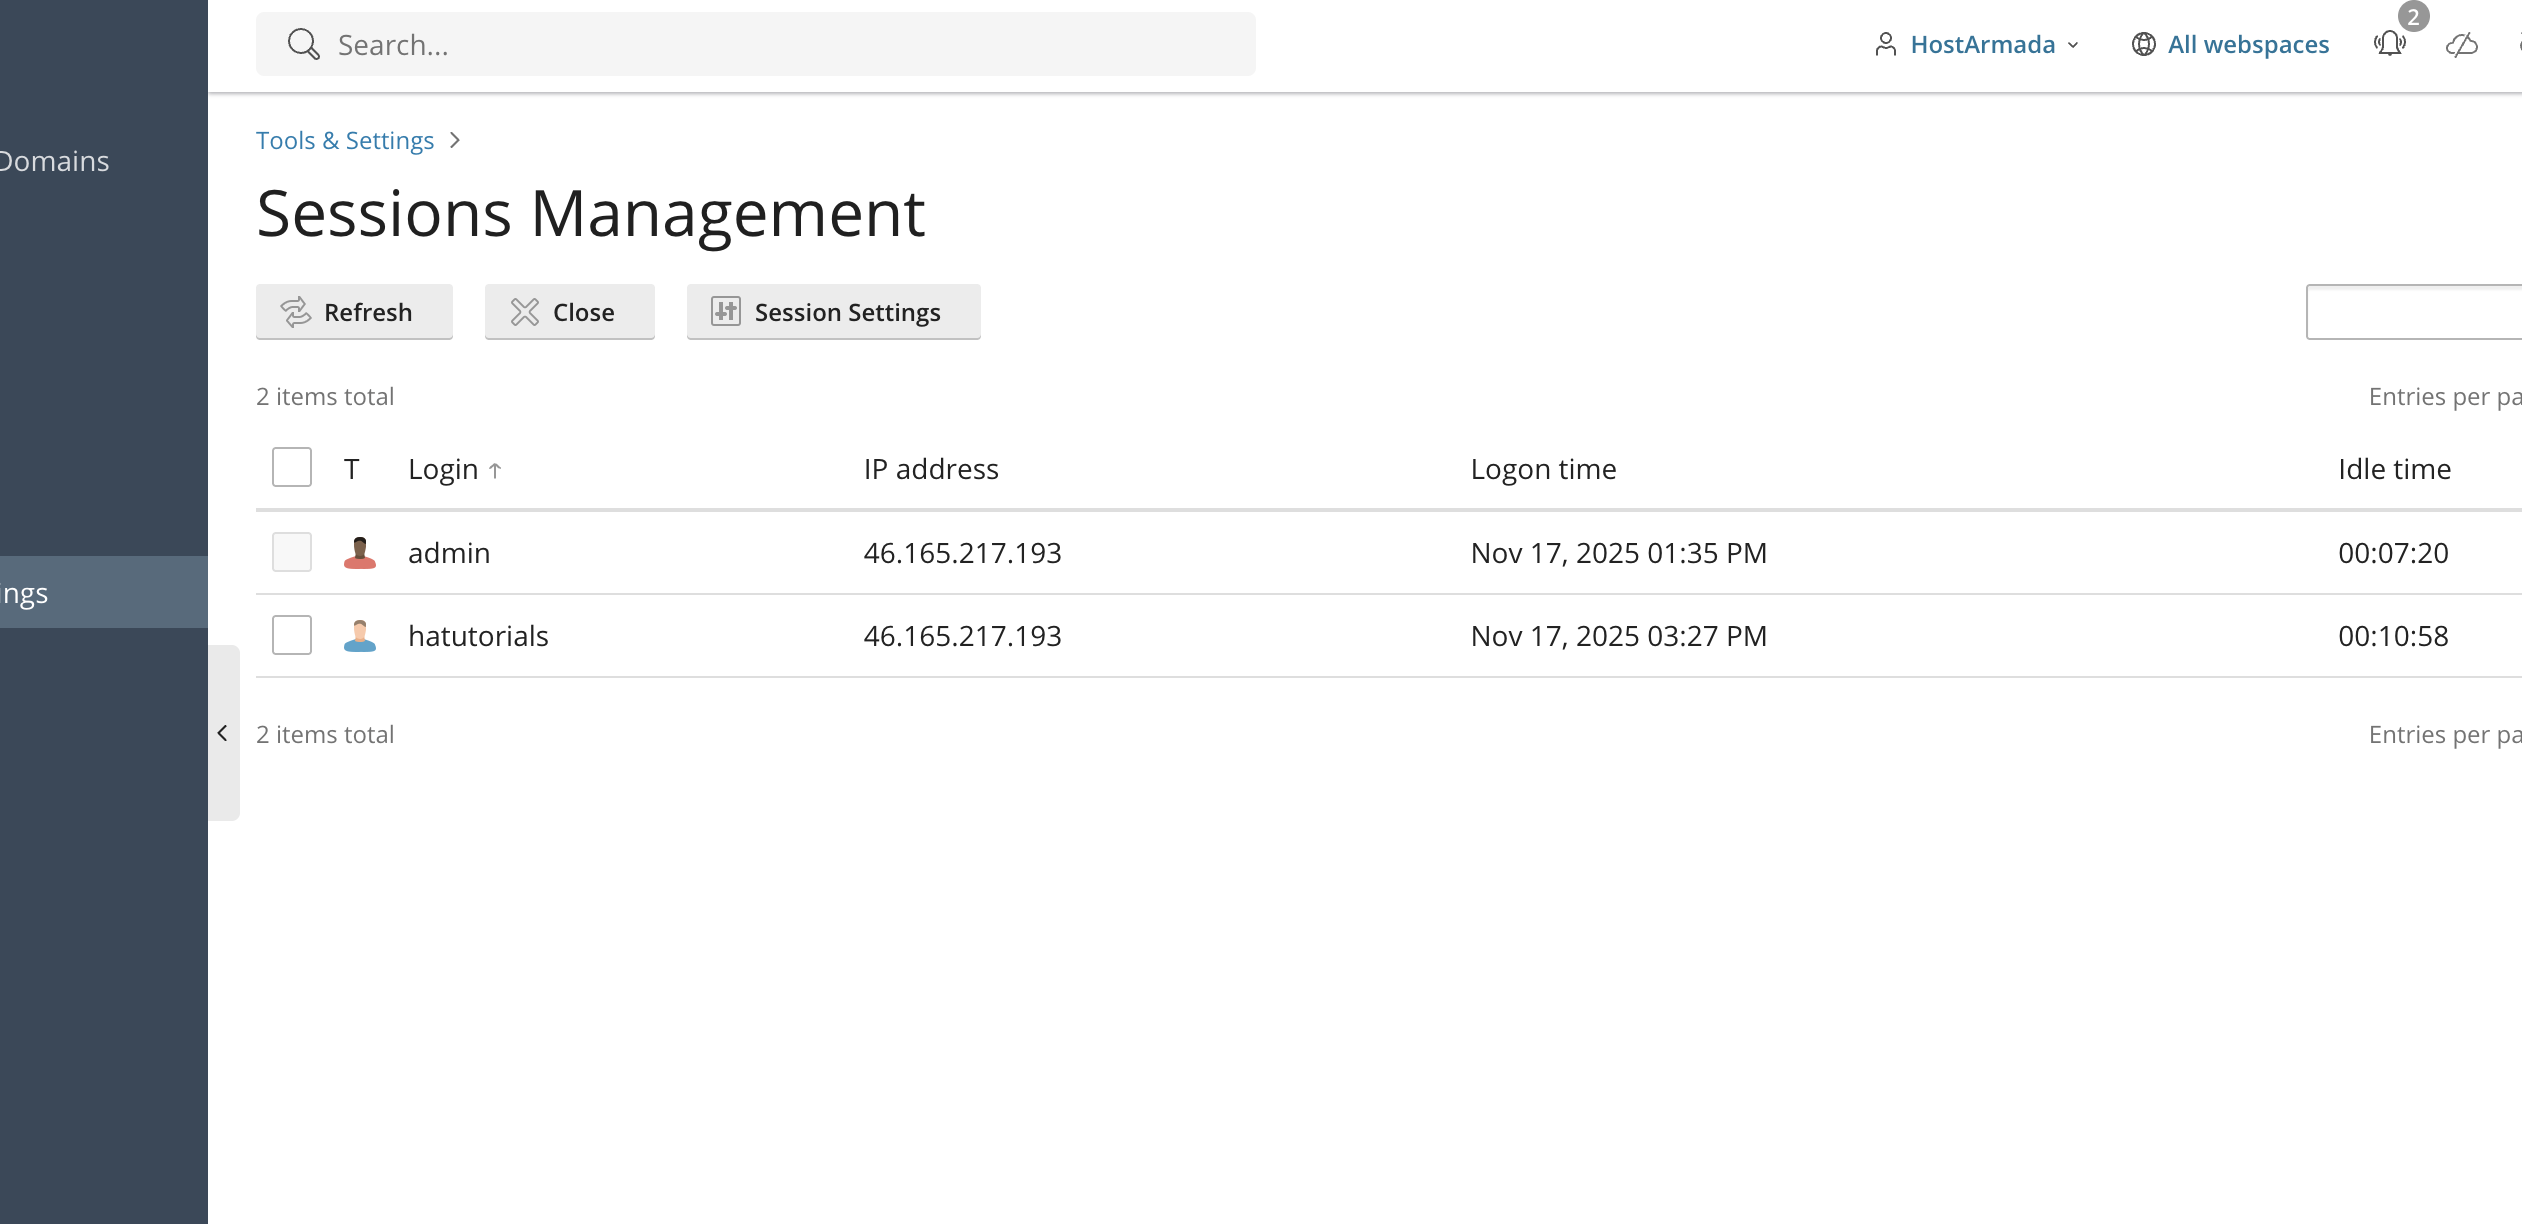Image resolution: width=2522 pixels, height=1224 pixels.
Task: Go to the Tools & Settings breadcrumb
Action: (345, 140)
